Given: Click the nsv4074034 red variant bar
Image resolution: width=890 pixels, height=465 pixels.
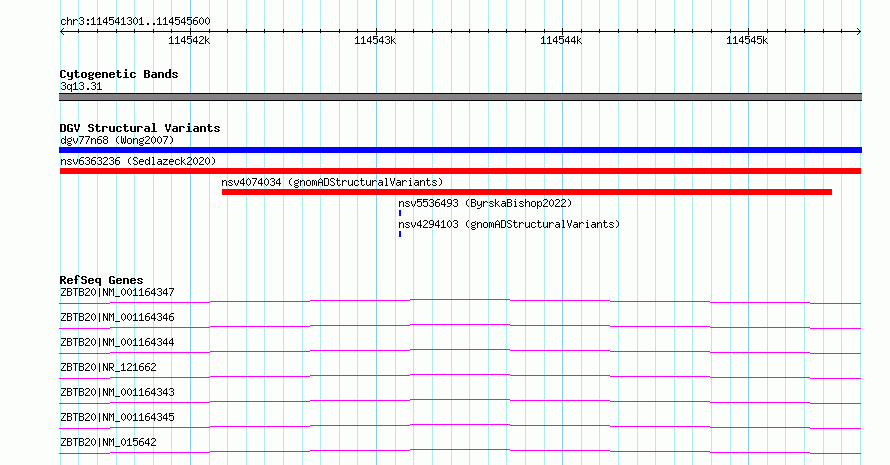Looking at the screenshot, I should [527, 192].
